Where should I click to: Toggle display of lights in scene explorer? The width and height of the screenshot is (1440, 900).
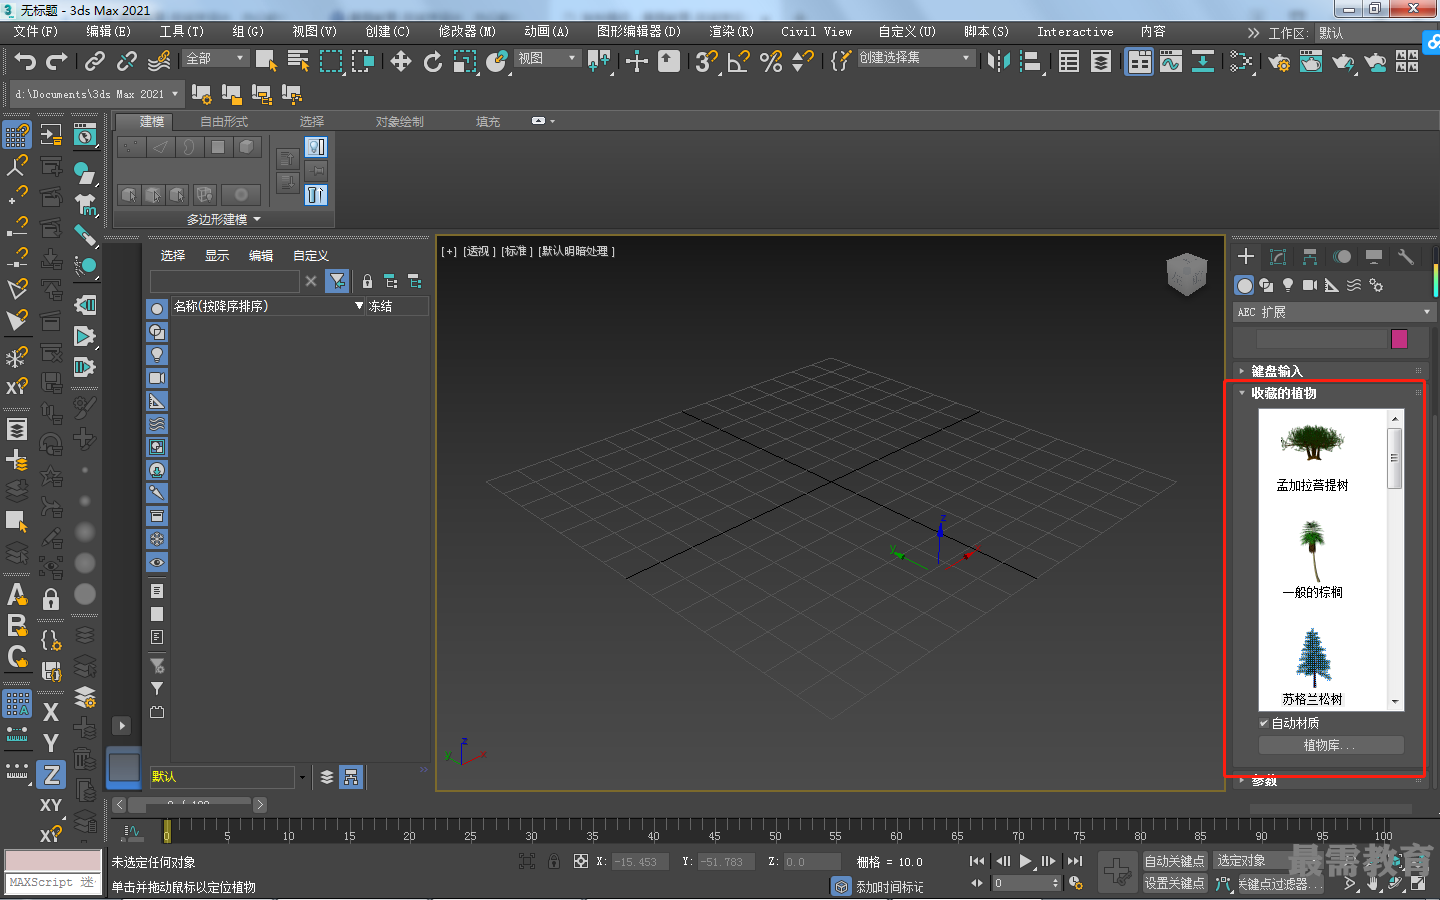tap(157, 355)
